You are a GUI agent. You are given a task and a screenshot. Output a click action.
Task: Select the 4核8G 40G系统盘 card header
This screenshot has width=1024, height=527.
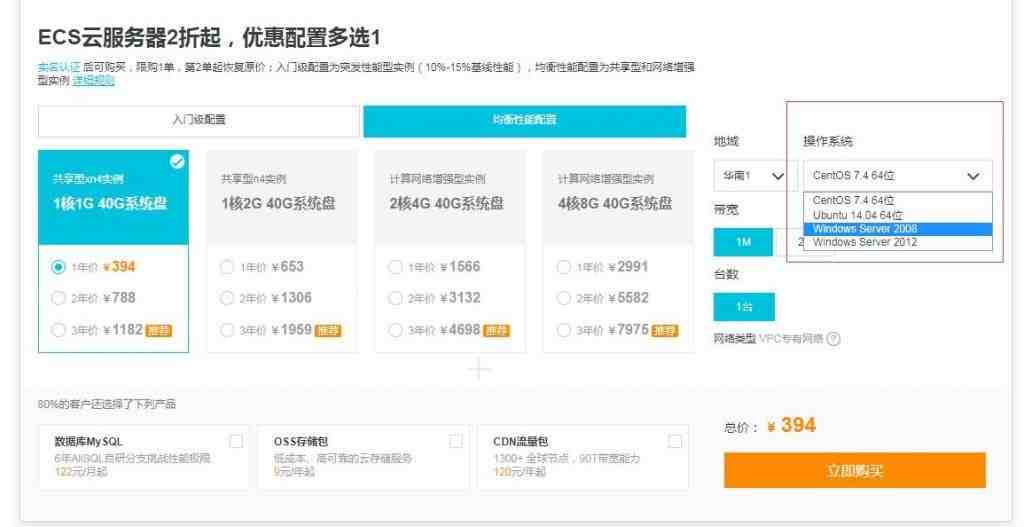pos(618,197)
